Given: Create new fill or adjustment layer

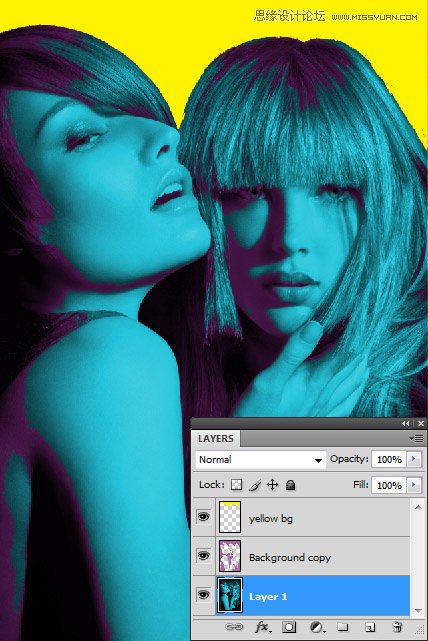Looking at the screenshot, I should [316, 627].
